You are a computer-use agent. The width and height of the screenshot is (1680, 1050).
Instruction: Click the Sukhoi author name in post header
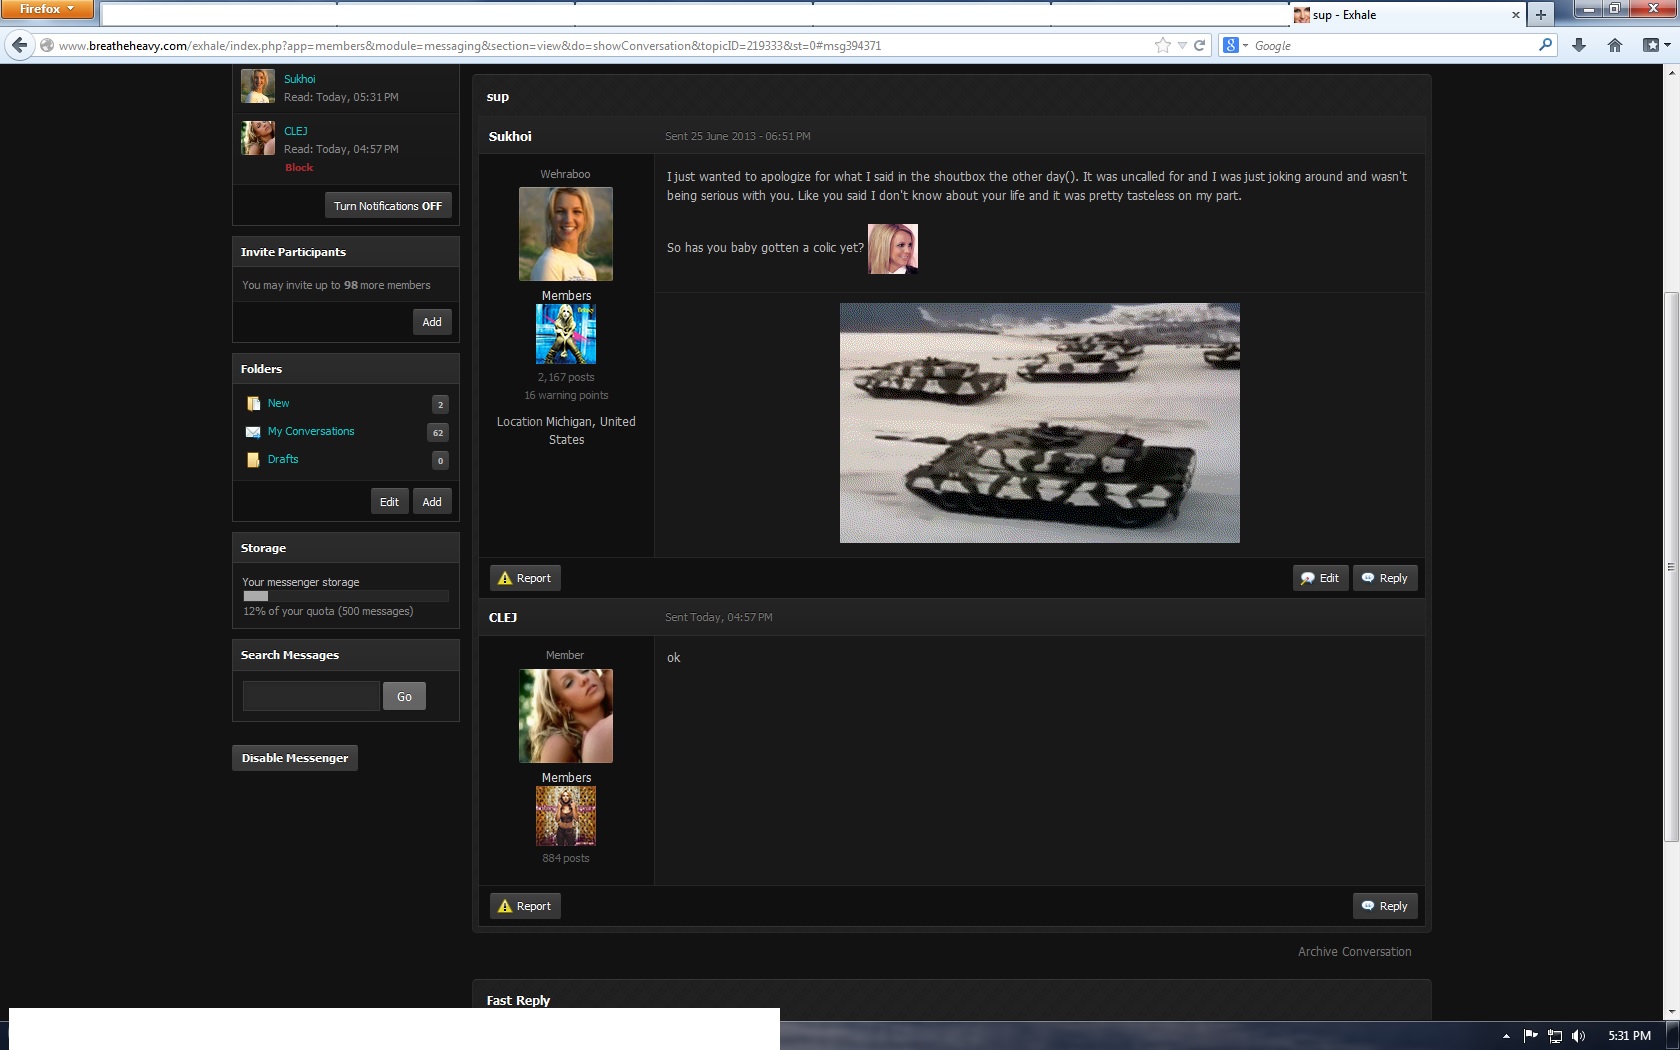pyautogui.click(x=510, y=136)
